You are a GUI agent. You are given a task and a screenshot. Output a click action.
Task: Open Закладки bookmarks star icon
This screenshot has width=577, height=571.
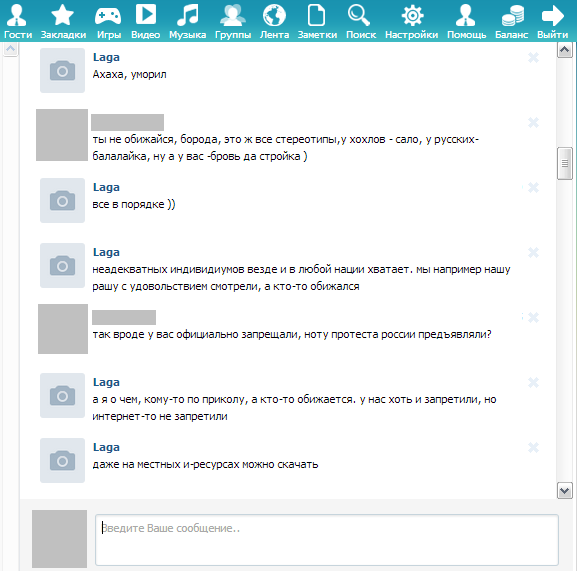point(63,21)
